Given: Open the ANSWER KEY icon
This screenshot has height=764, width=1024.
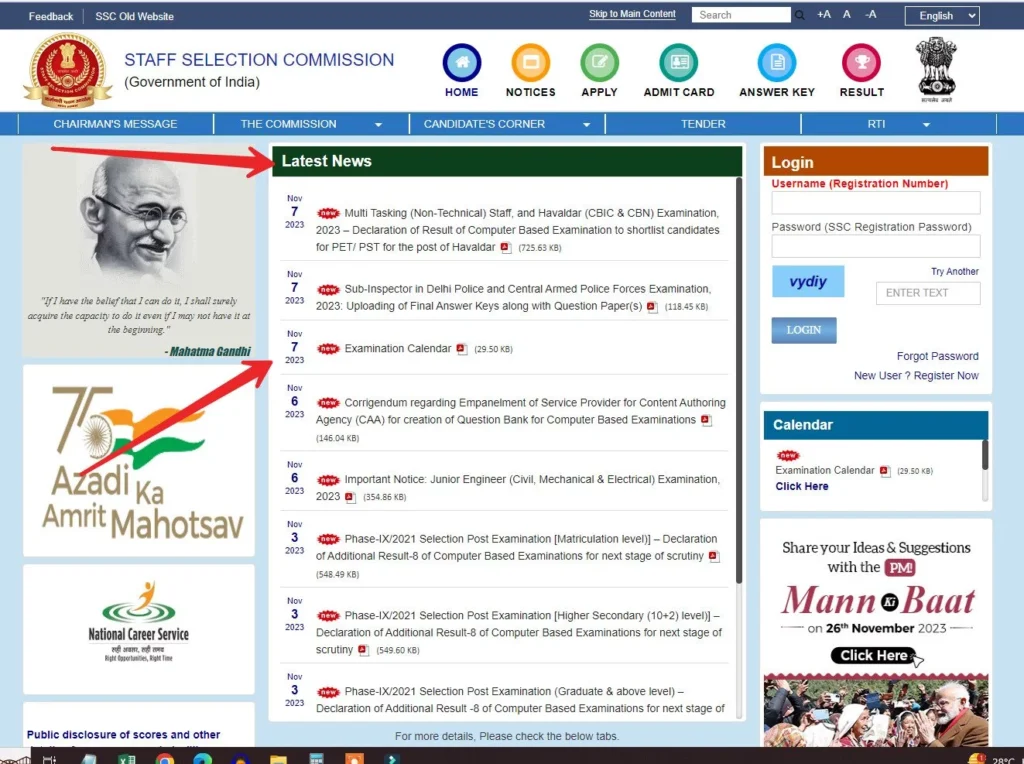Looking at the screenshot, I should [776, 63].
